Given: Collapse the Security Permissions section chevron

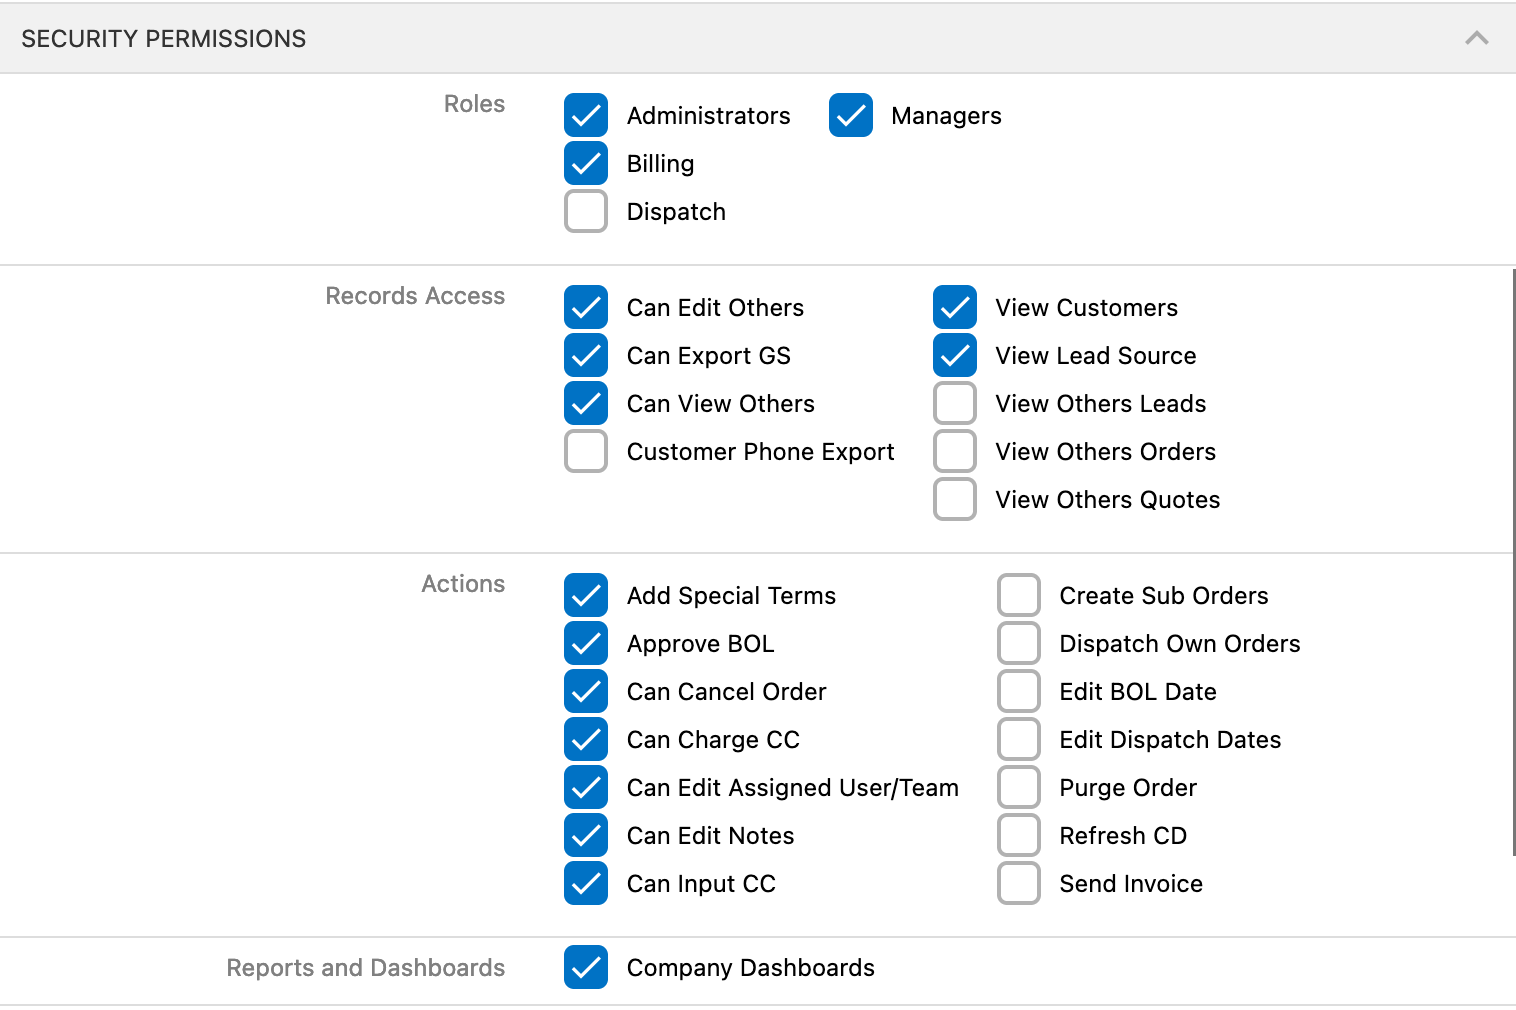Looking at the screenshot, I should coord(1476,38).
